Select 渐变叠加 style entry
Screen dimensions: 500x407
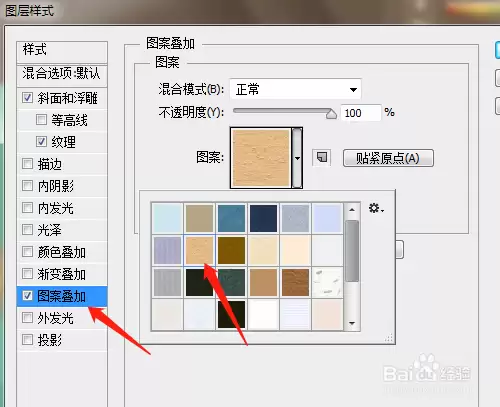point(62,274)
